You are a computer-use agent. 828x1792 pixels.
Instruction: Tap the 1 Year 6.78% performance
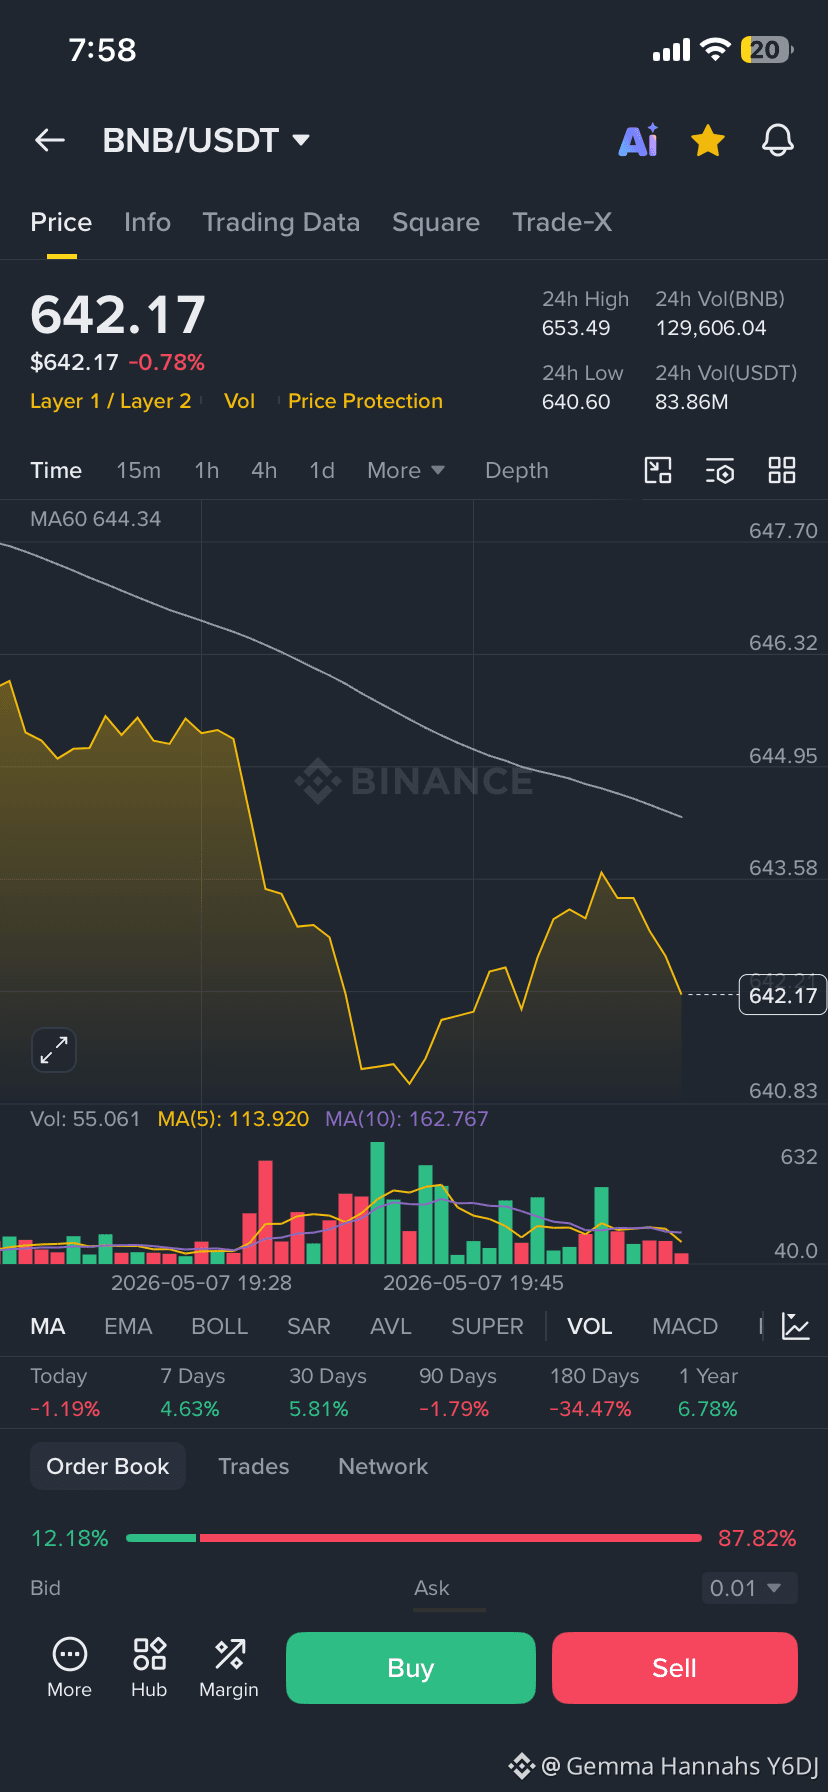tap(708, 1392)
